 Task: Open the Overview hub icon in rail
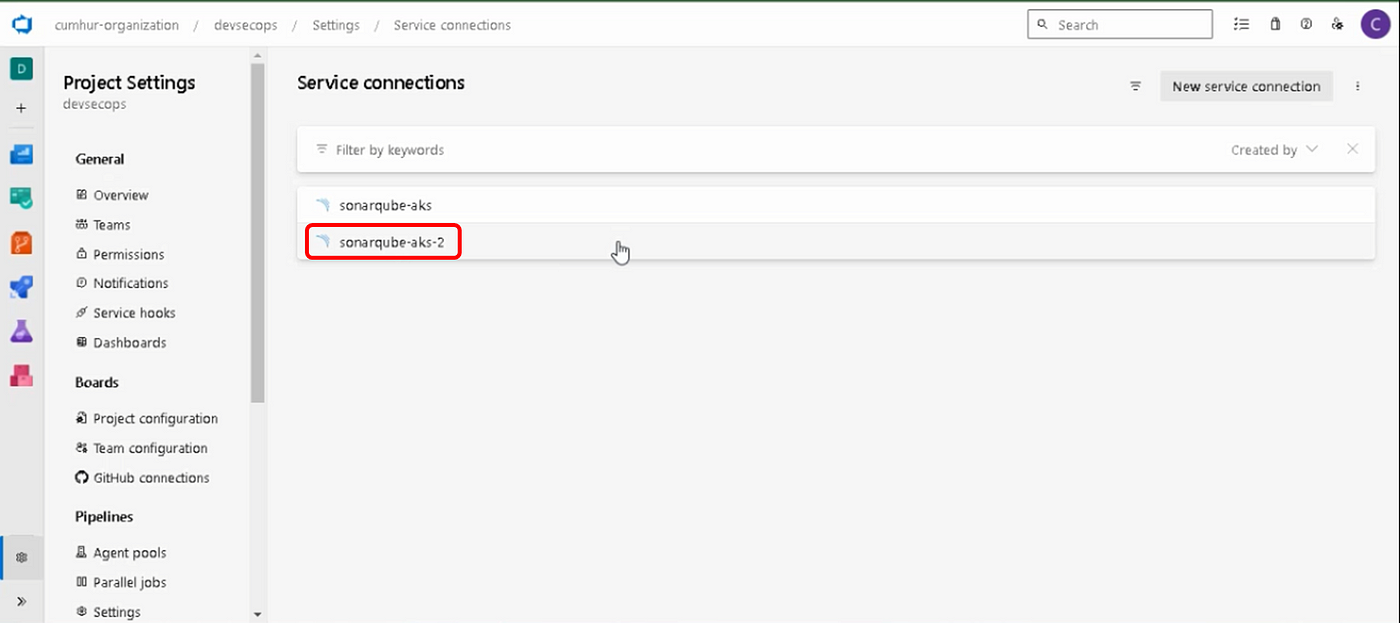21,154
